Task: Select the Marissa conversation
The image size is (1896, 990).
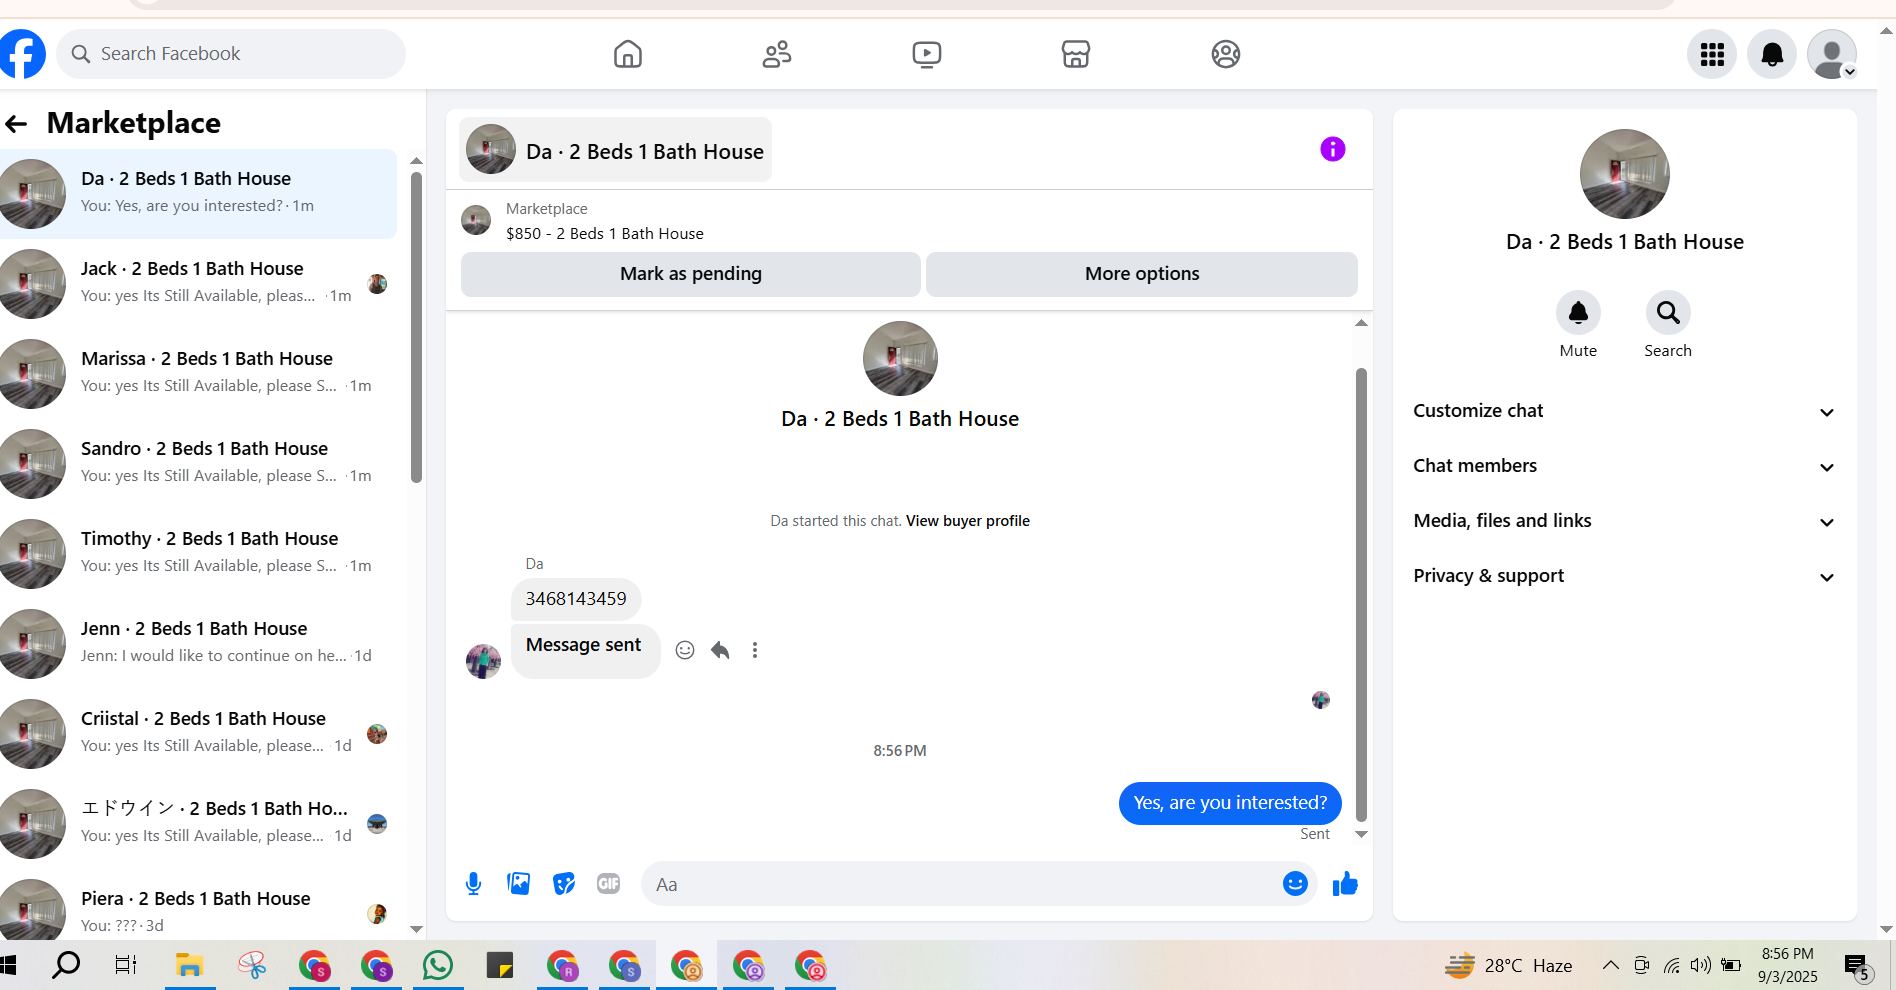Action: (198, 374)
